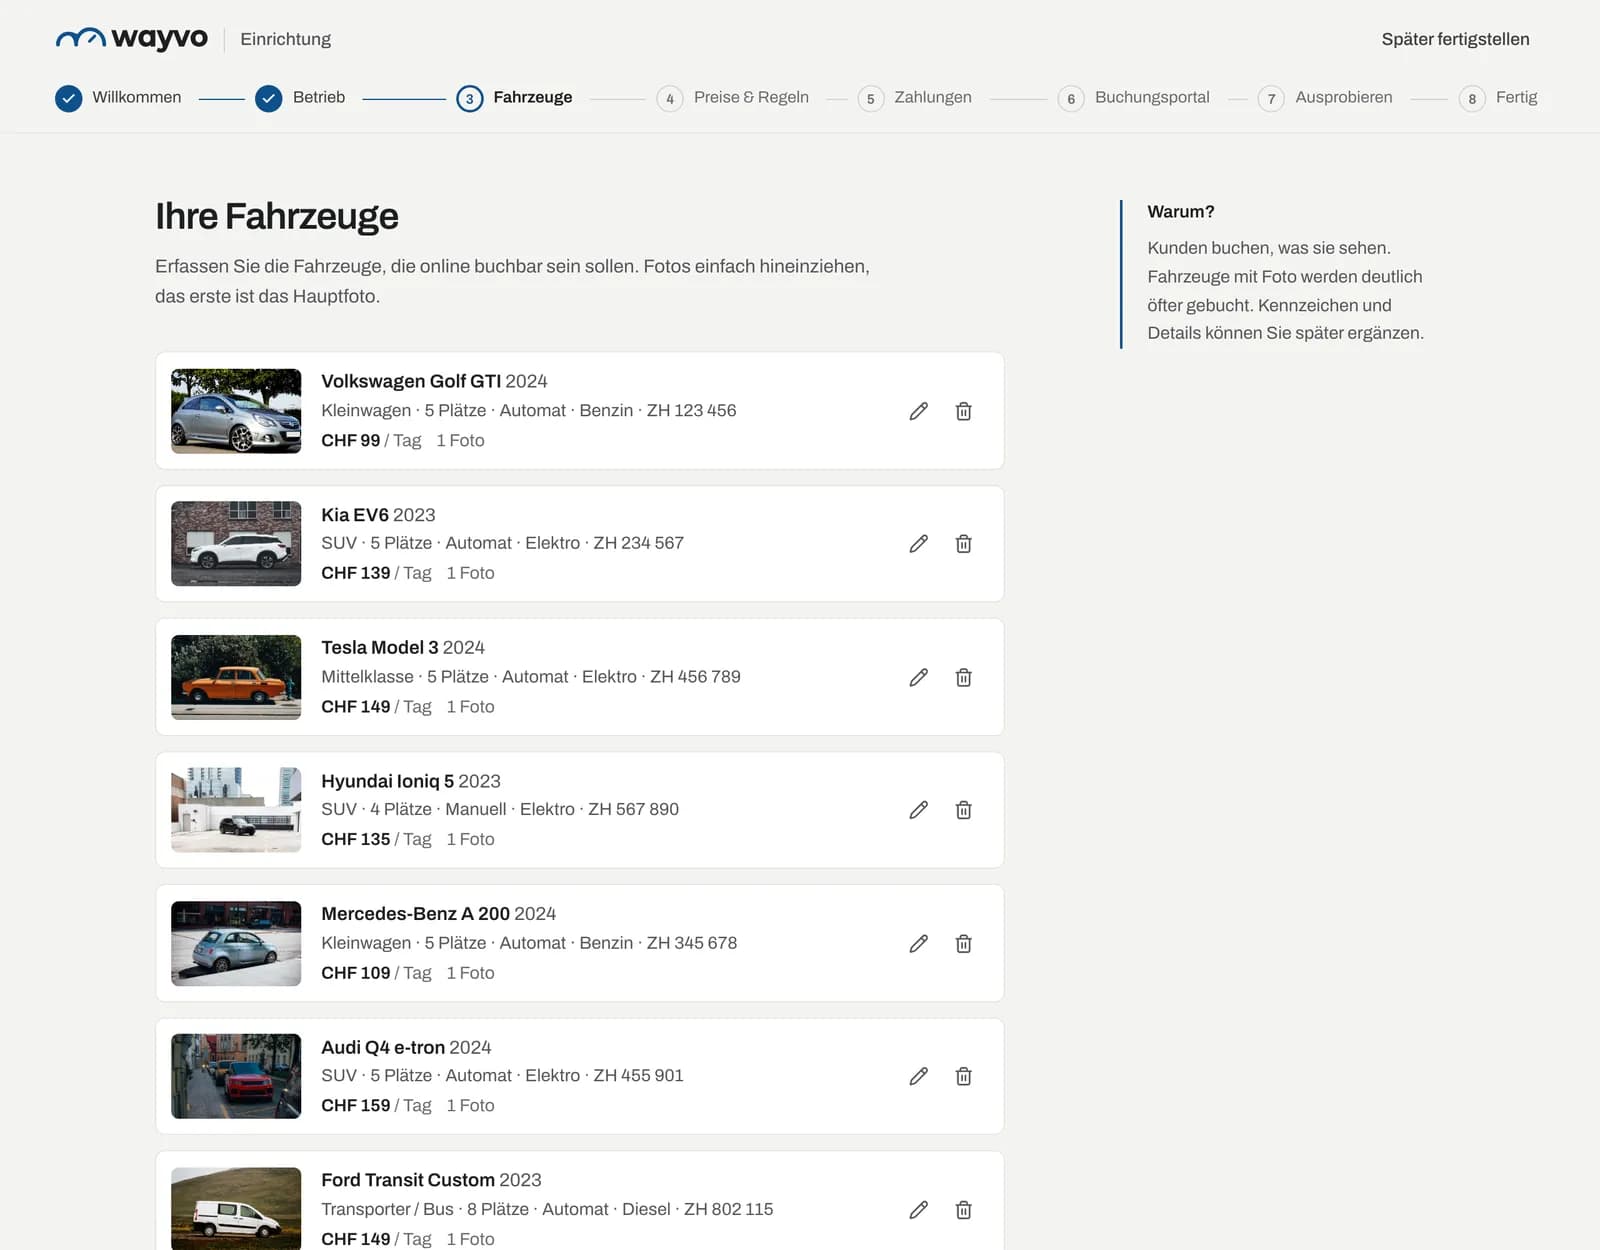Edit the Audi Q4 e-tron entry
Screen dimensions: 1600x1250
click(919, 1076)
